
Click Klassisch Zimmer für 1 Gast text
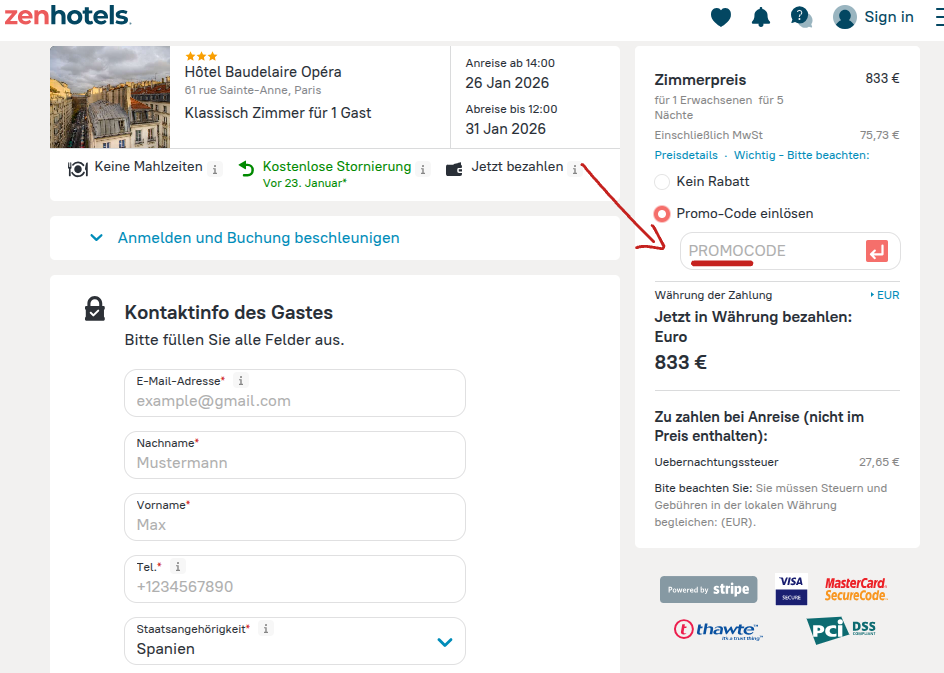278,113
